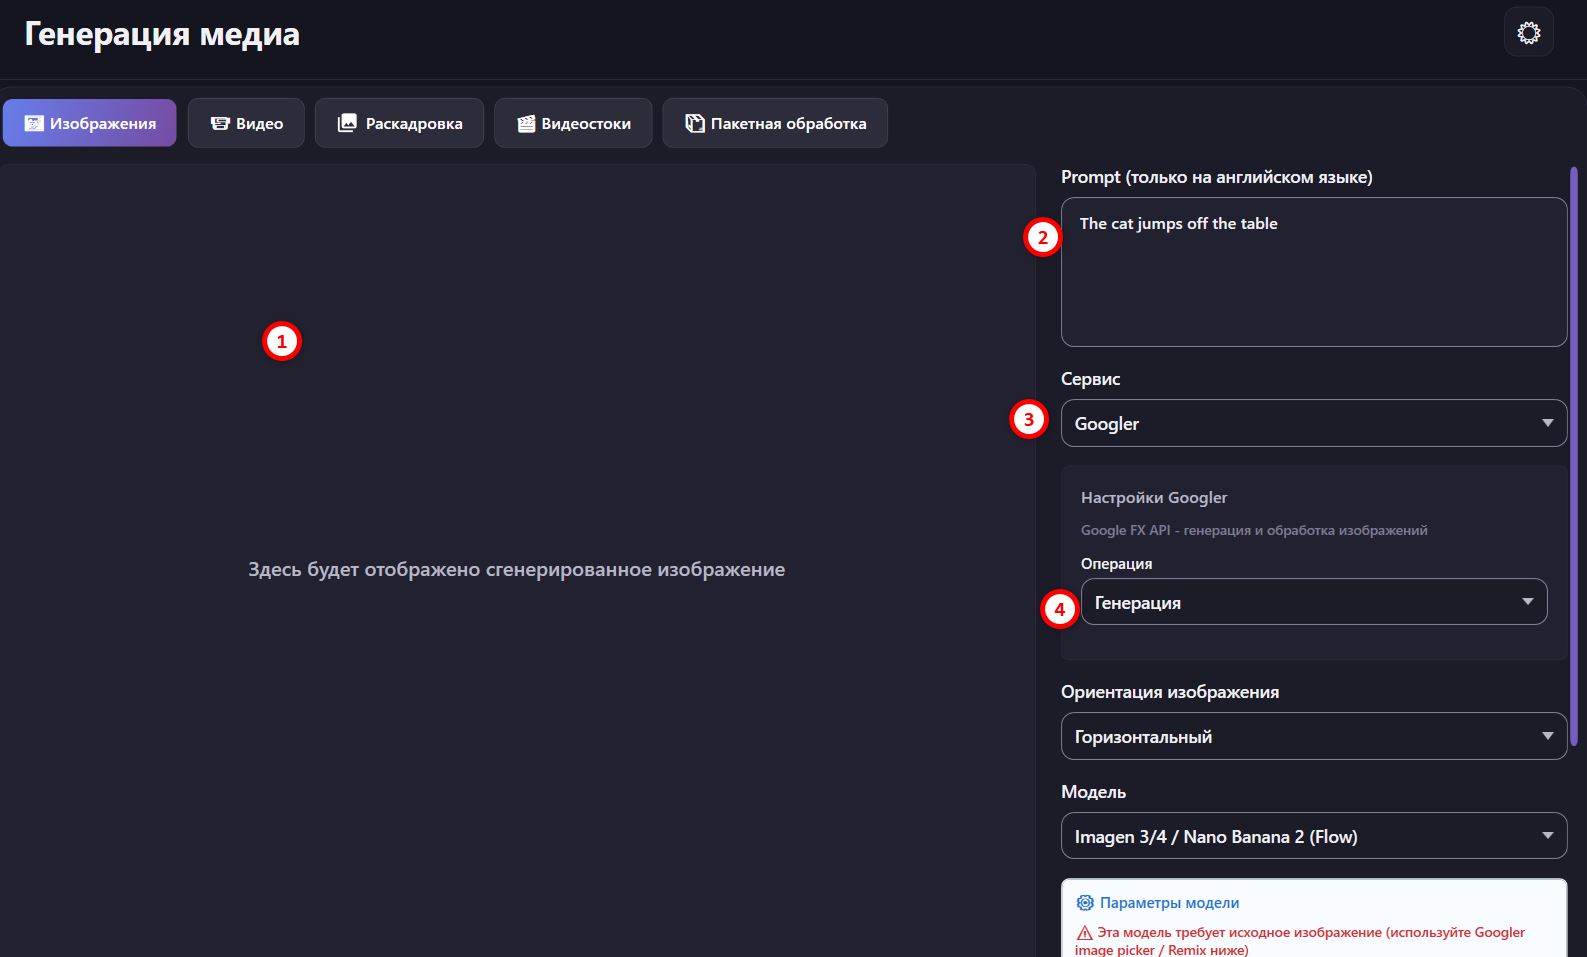
Task: Click the right panel vertical scrollbar
Action: point(1574,456)
